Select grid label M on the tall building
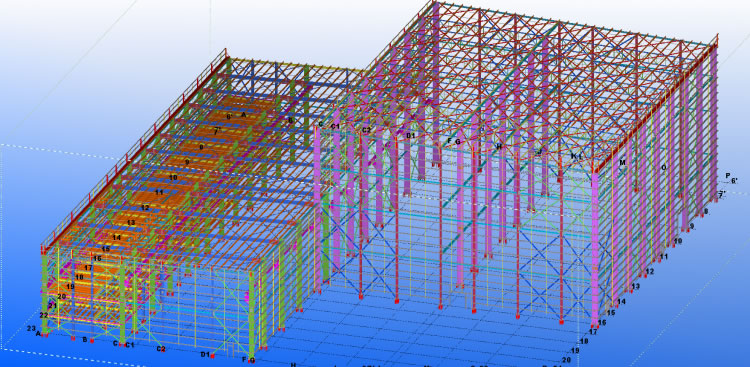The width and height of the screenshot is (750, 367). click(622, 163)
